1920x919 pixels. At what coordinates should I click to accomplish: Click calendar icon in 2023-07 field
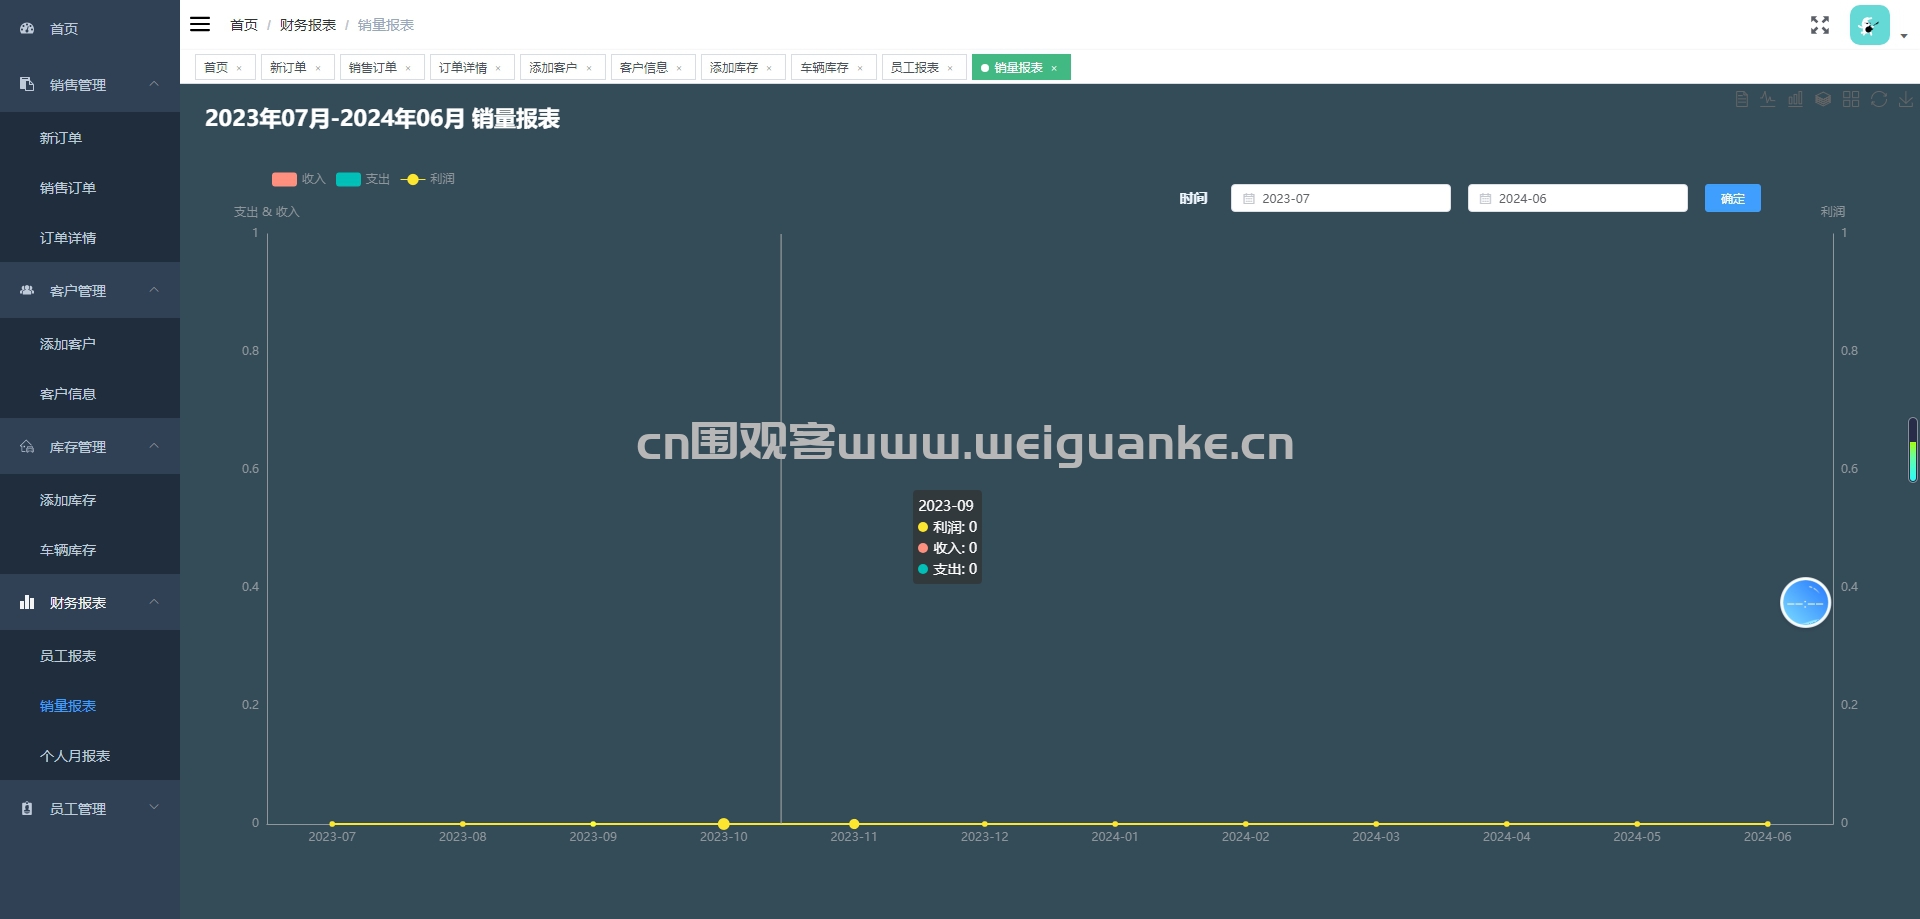click(x=1248, y=199)
